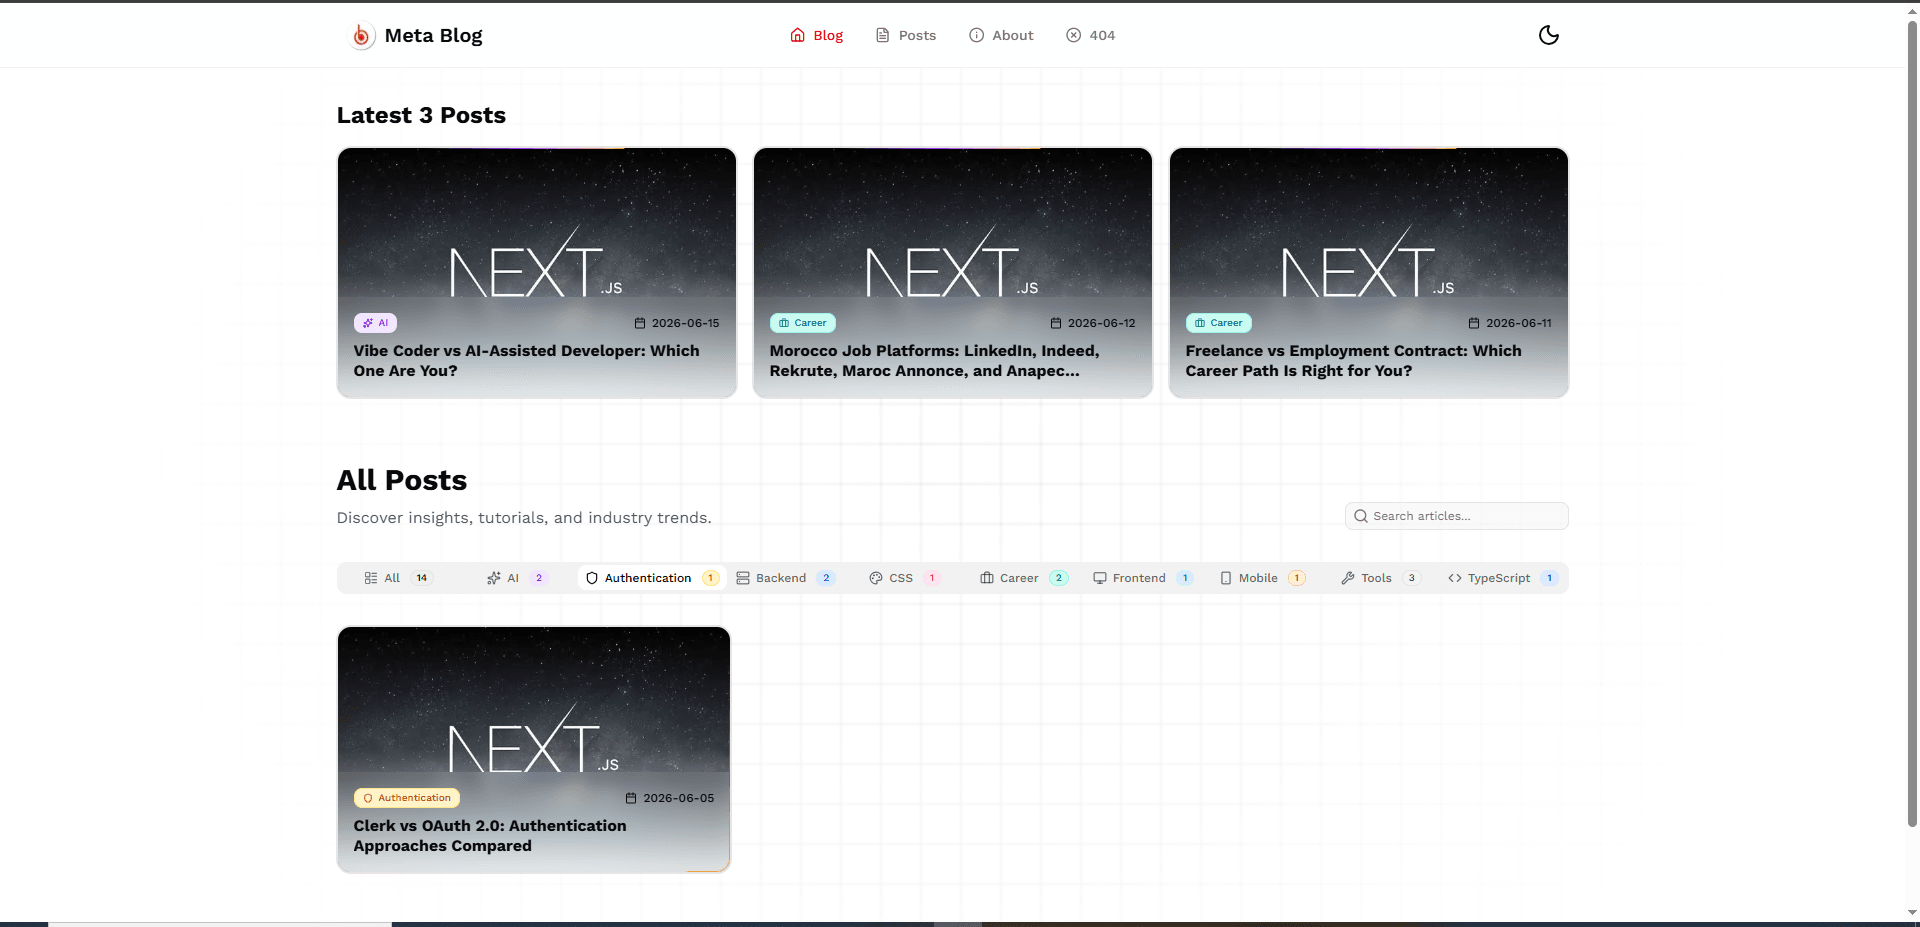Click the home icon beside Blog
The image size is (1920, 927).
(797, 35)
